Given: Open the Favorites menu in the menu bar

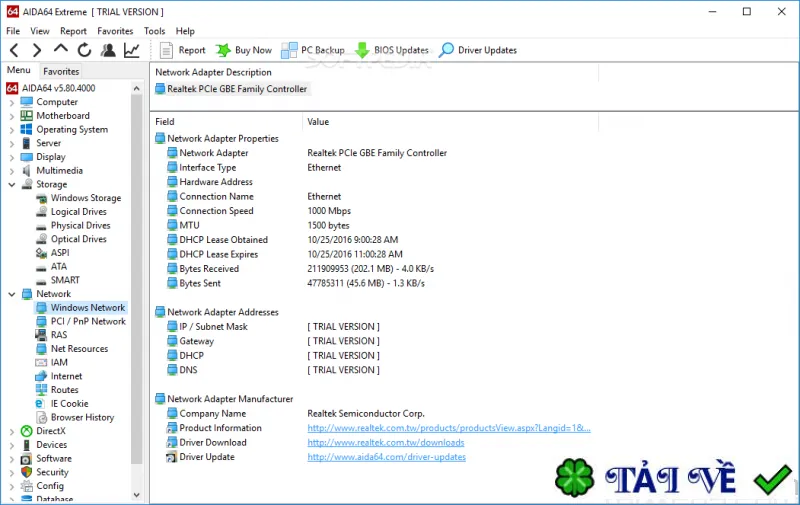Looking at the screenshot, I should point(115,31).
